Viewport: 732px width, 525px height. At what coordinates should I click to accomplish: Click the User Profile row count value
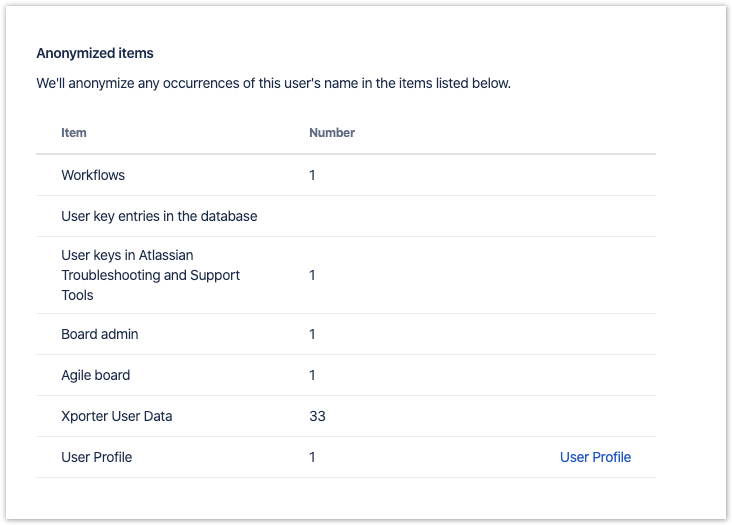coord(313,457)
